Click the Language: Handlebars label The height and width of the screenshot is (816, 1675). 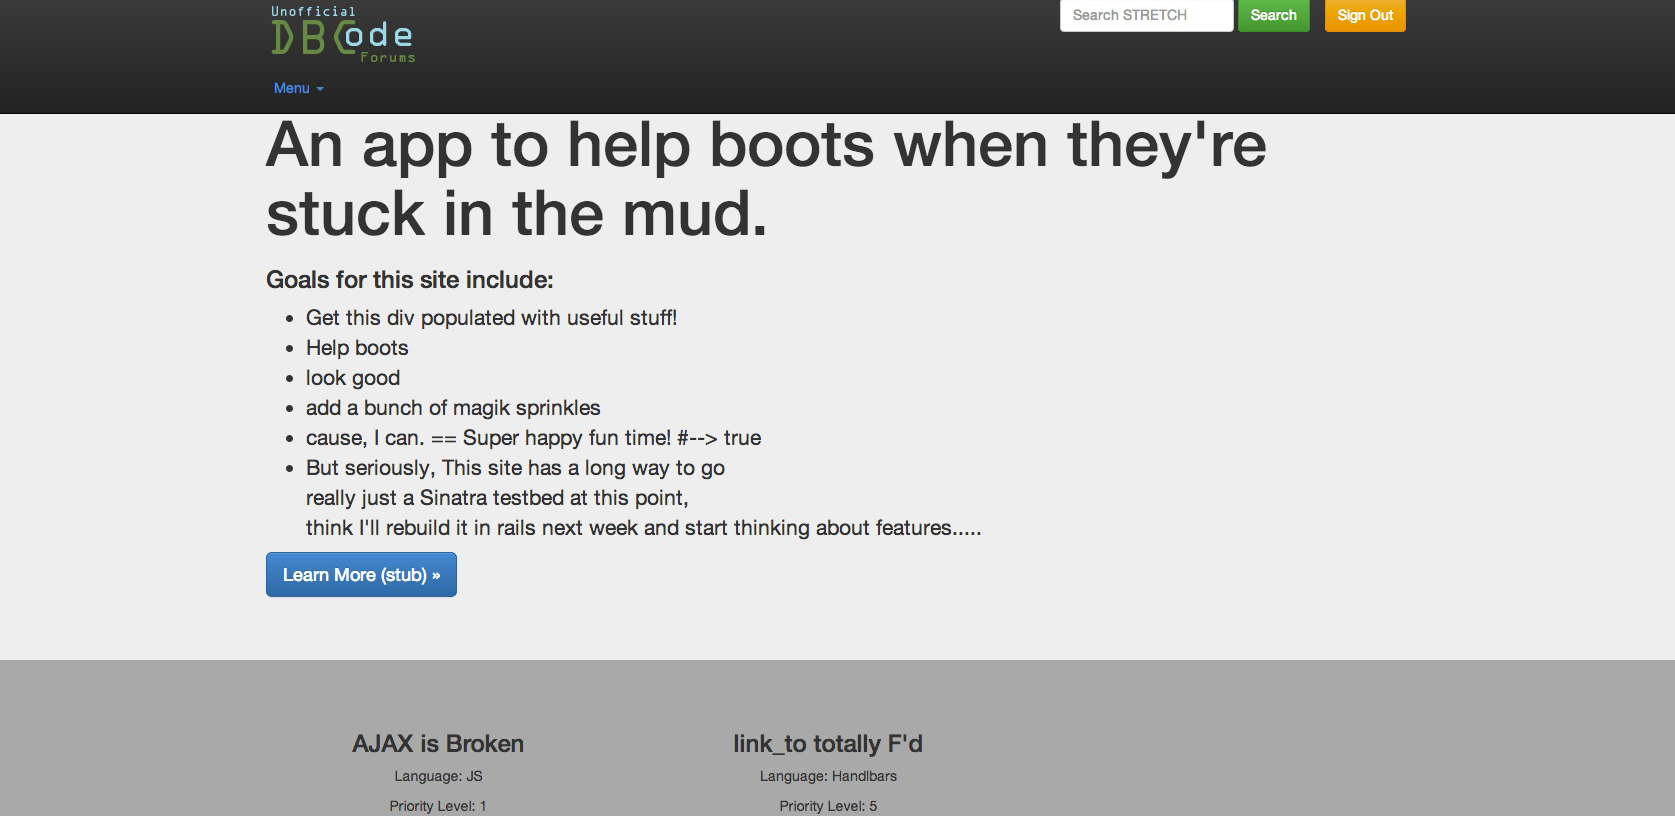point(827,776)
